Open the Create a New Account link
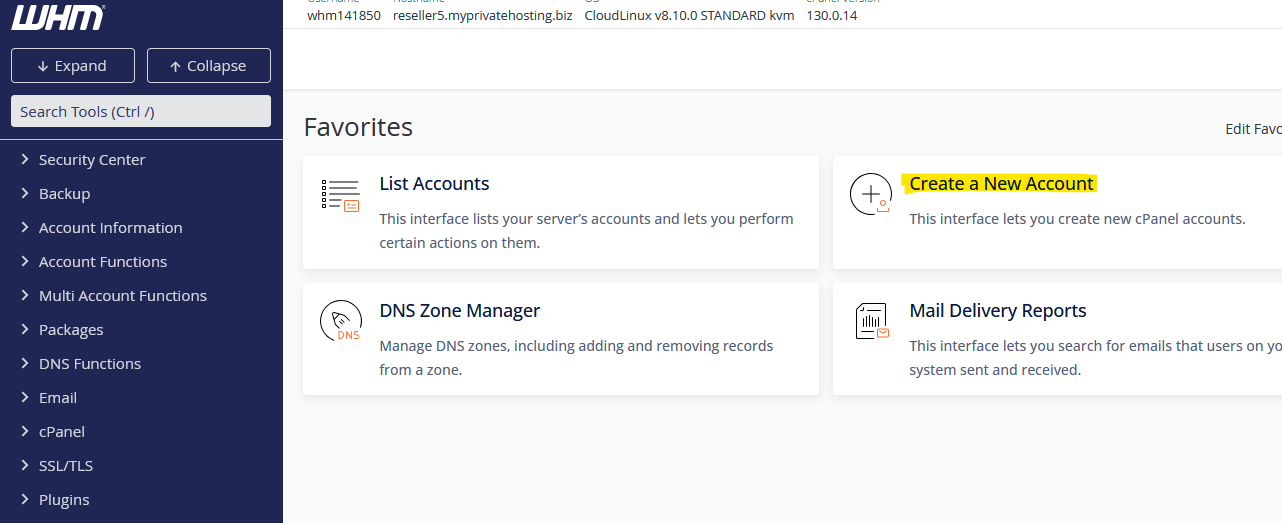Image resolution: width=1282 pixels, height=523 pixels. (x=1001, y=184)
